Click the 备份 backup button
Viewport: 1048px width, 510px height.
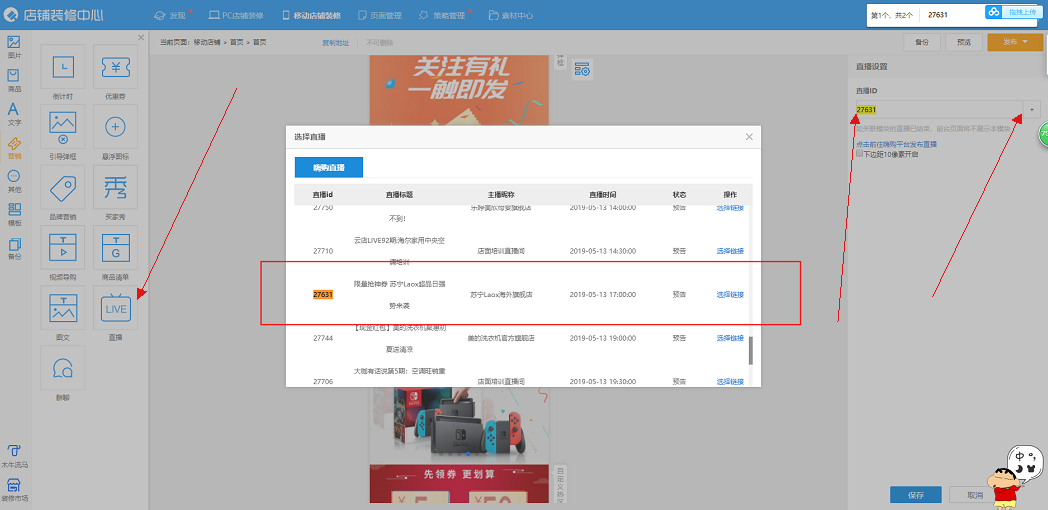pyautogui.click(x=922, y=42)
